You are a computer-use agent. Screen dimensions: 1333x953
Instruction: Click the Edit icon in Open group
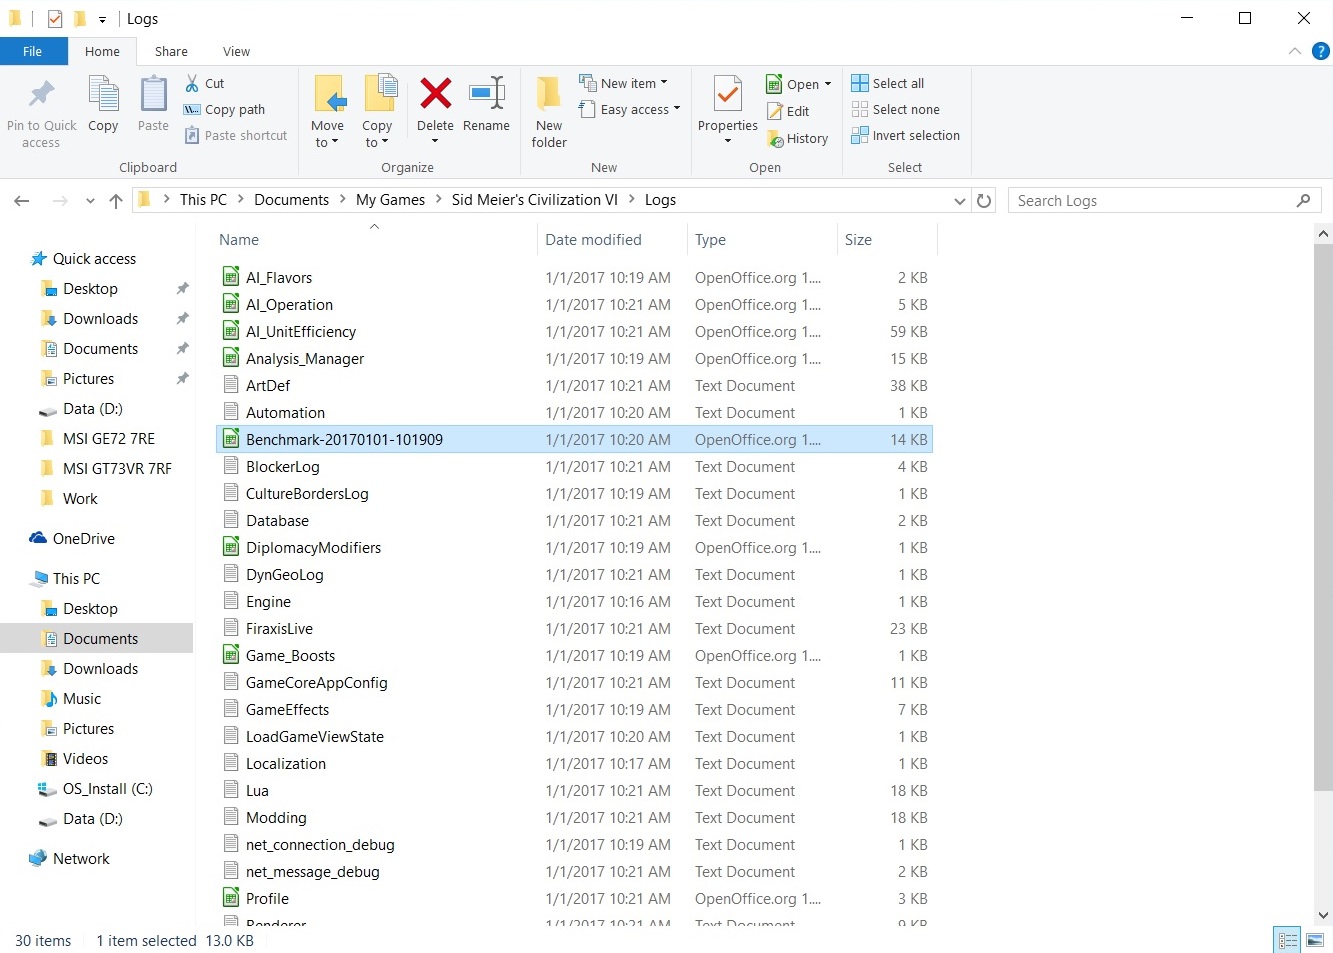click(x=775, y=111)
